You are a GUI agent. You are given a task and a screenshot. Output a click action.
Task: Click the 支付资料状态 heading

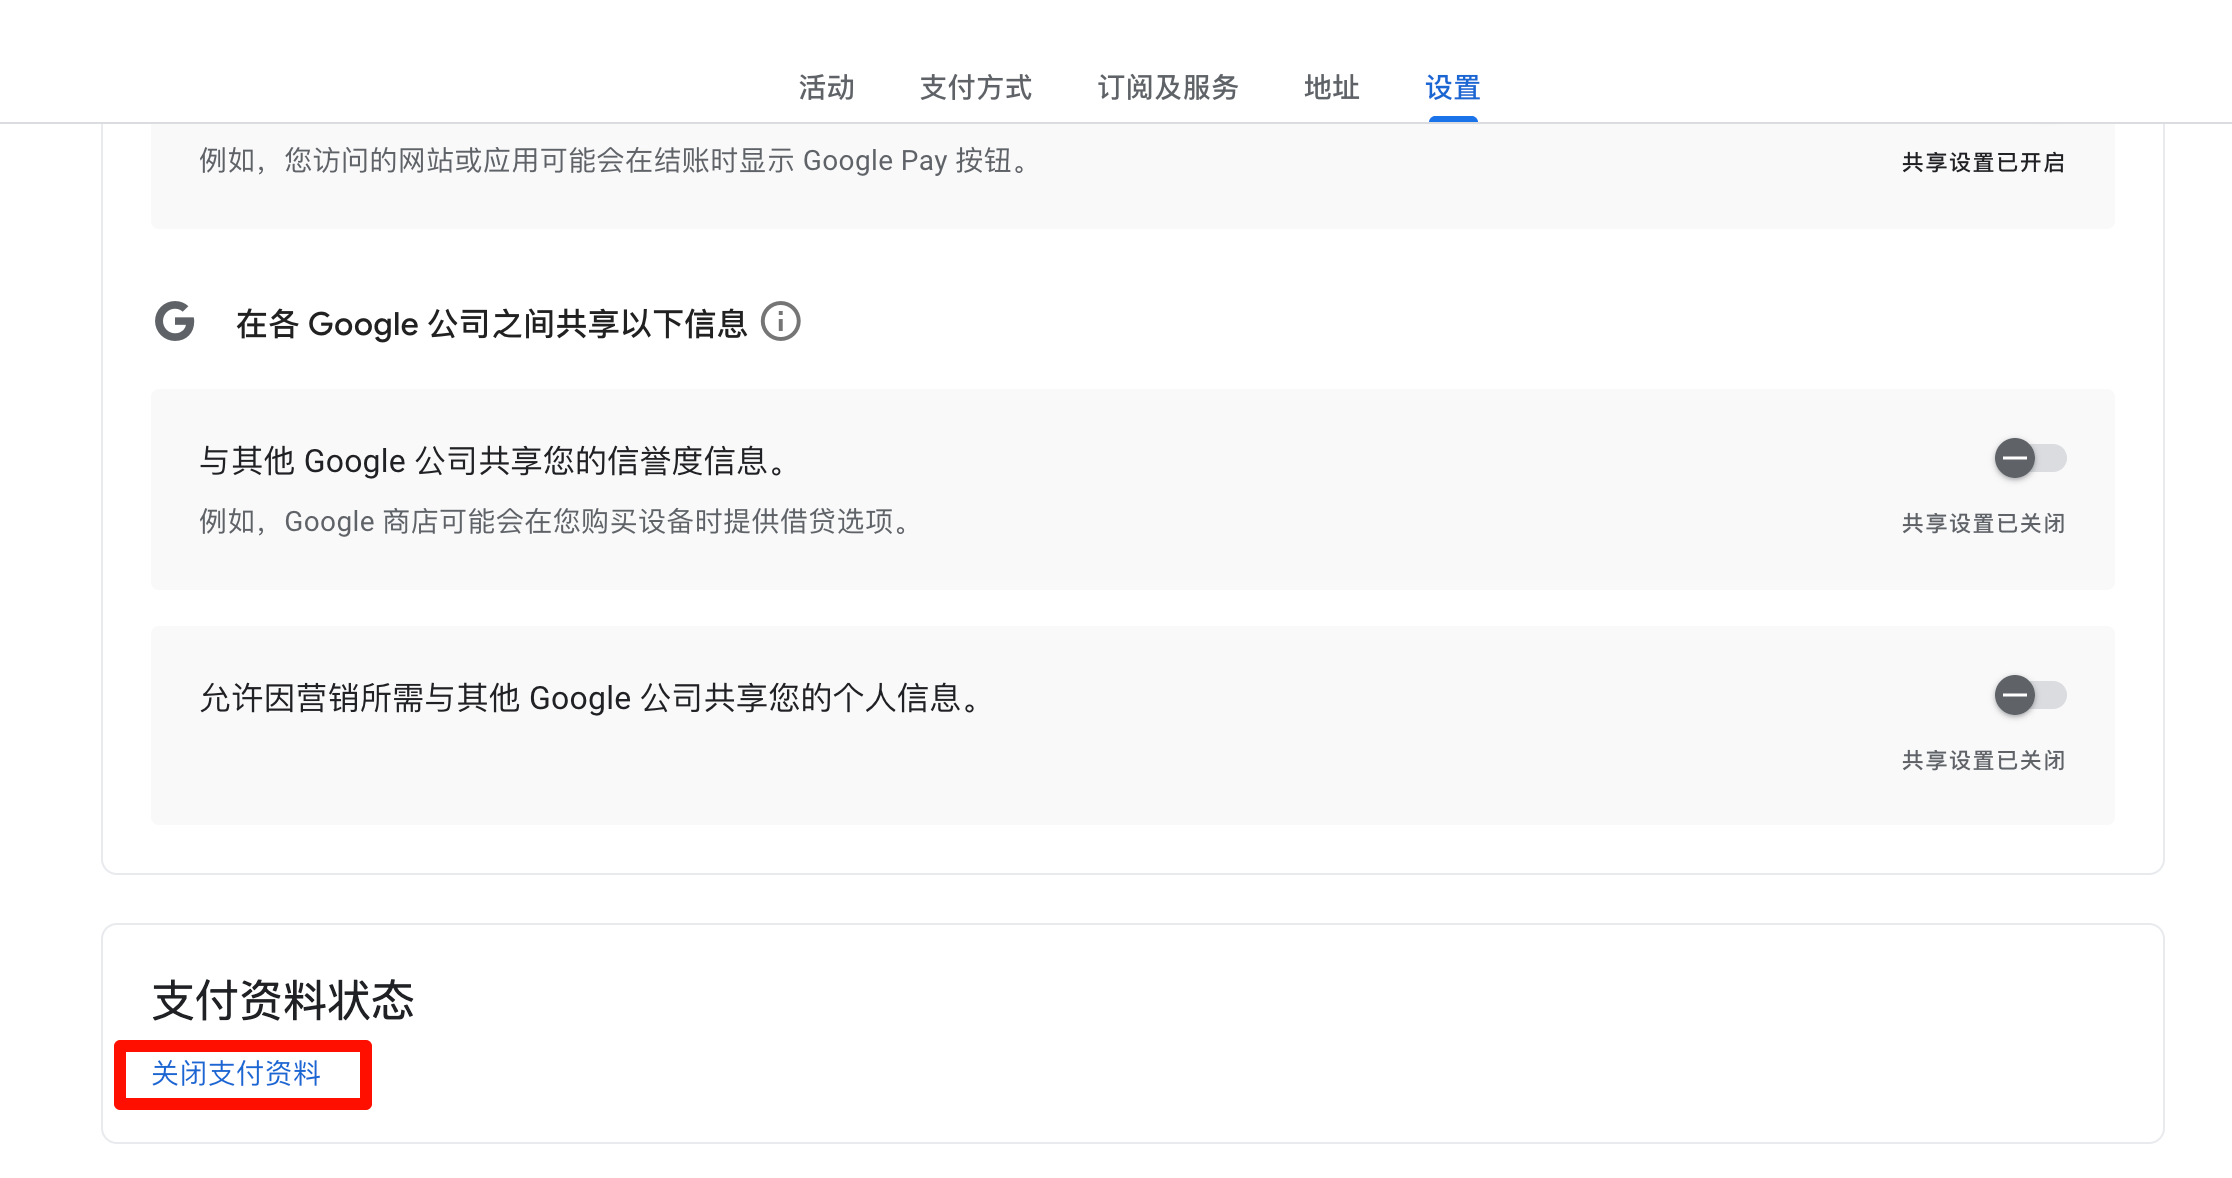click(x=283, y=1001)
